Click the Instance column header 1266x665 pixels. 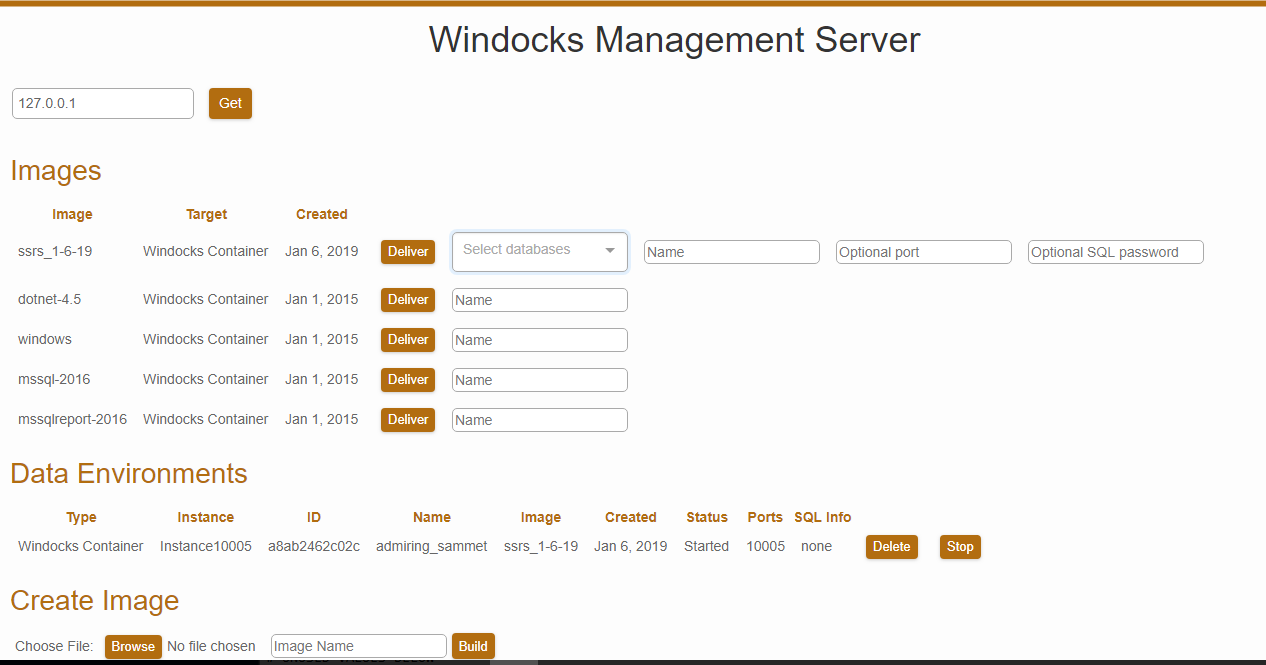click(x=206, y=517)
